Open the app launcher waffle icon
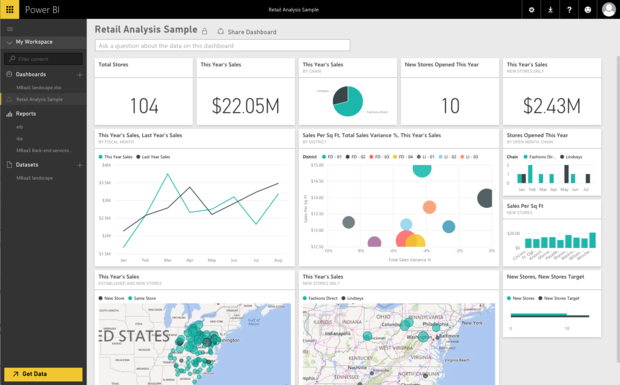This screenshot has height=385, width=620. click(x=9, y=9)
